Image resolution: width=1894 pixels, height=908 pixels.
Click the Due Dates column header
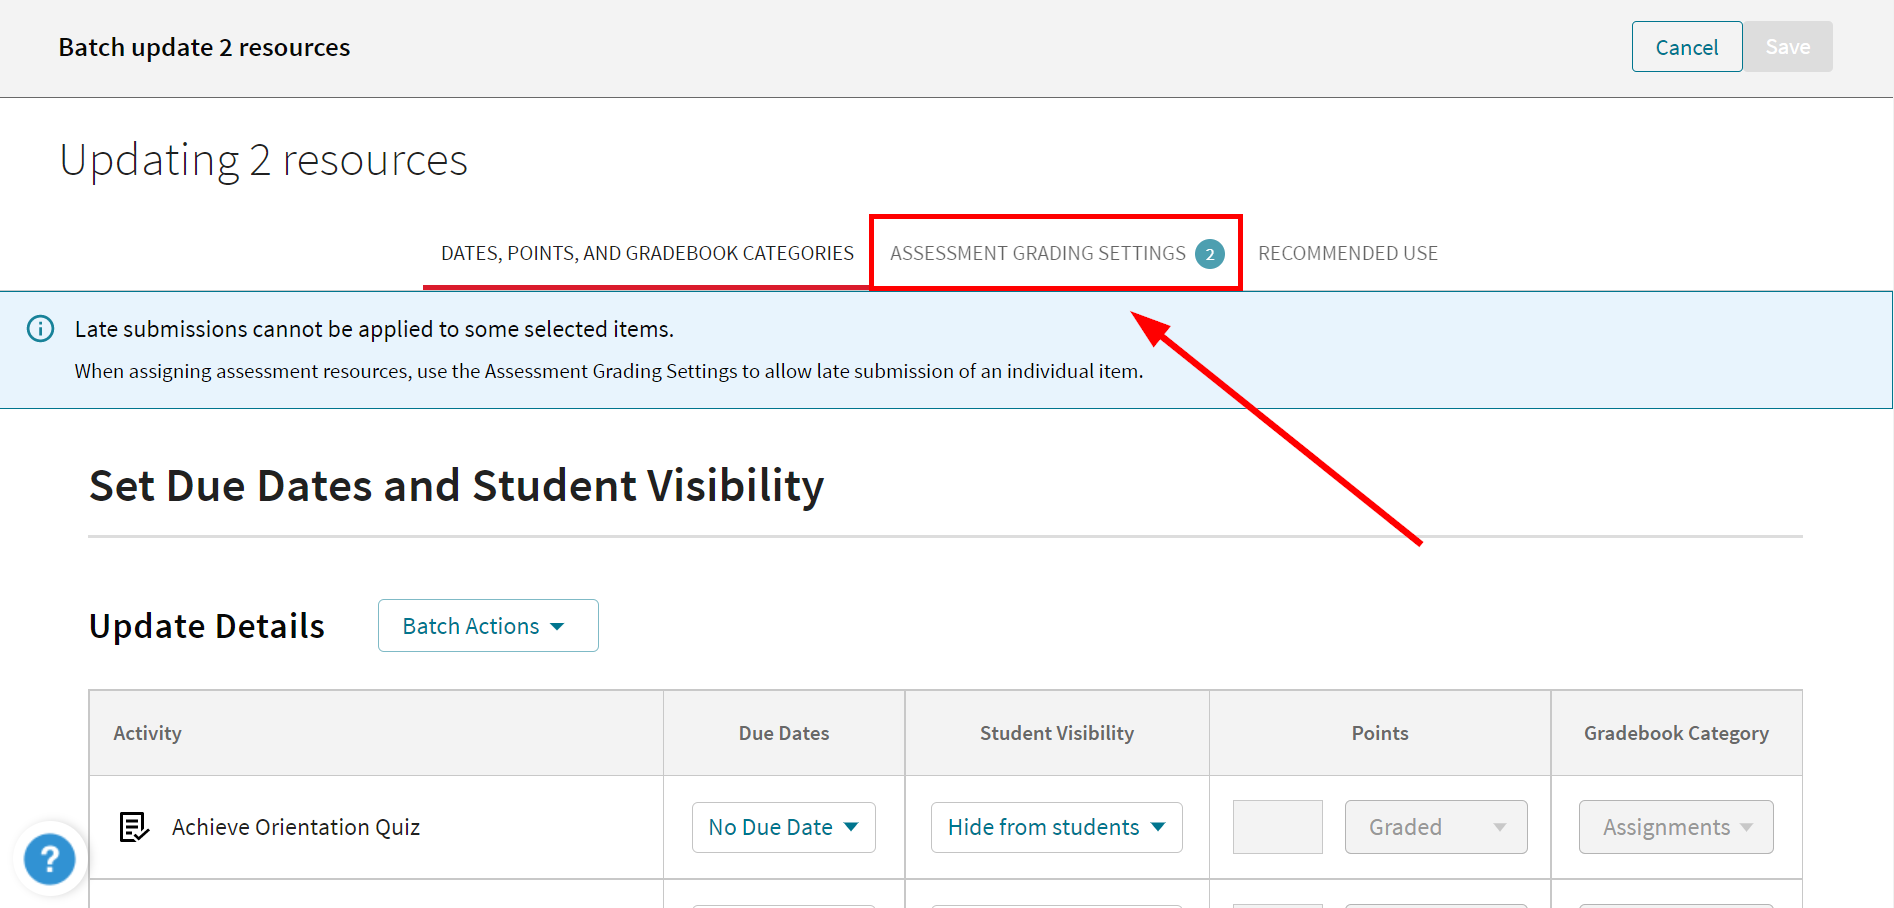783,732
